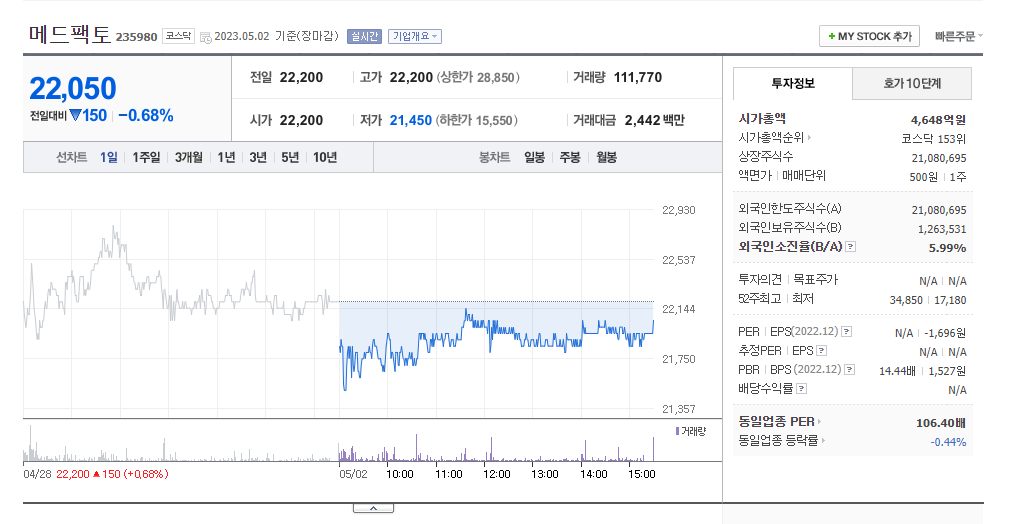Click the 저가 value 21,450

[x=411, y=120]
